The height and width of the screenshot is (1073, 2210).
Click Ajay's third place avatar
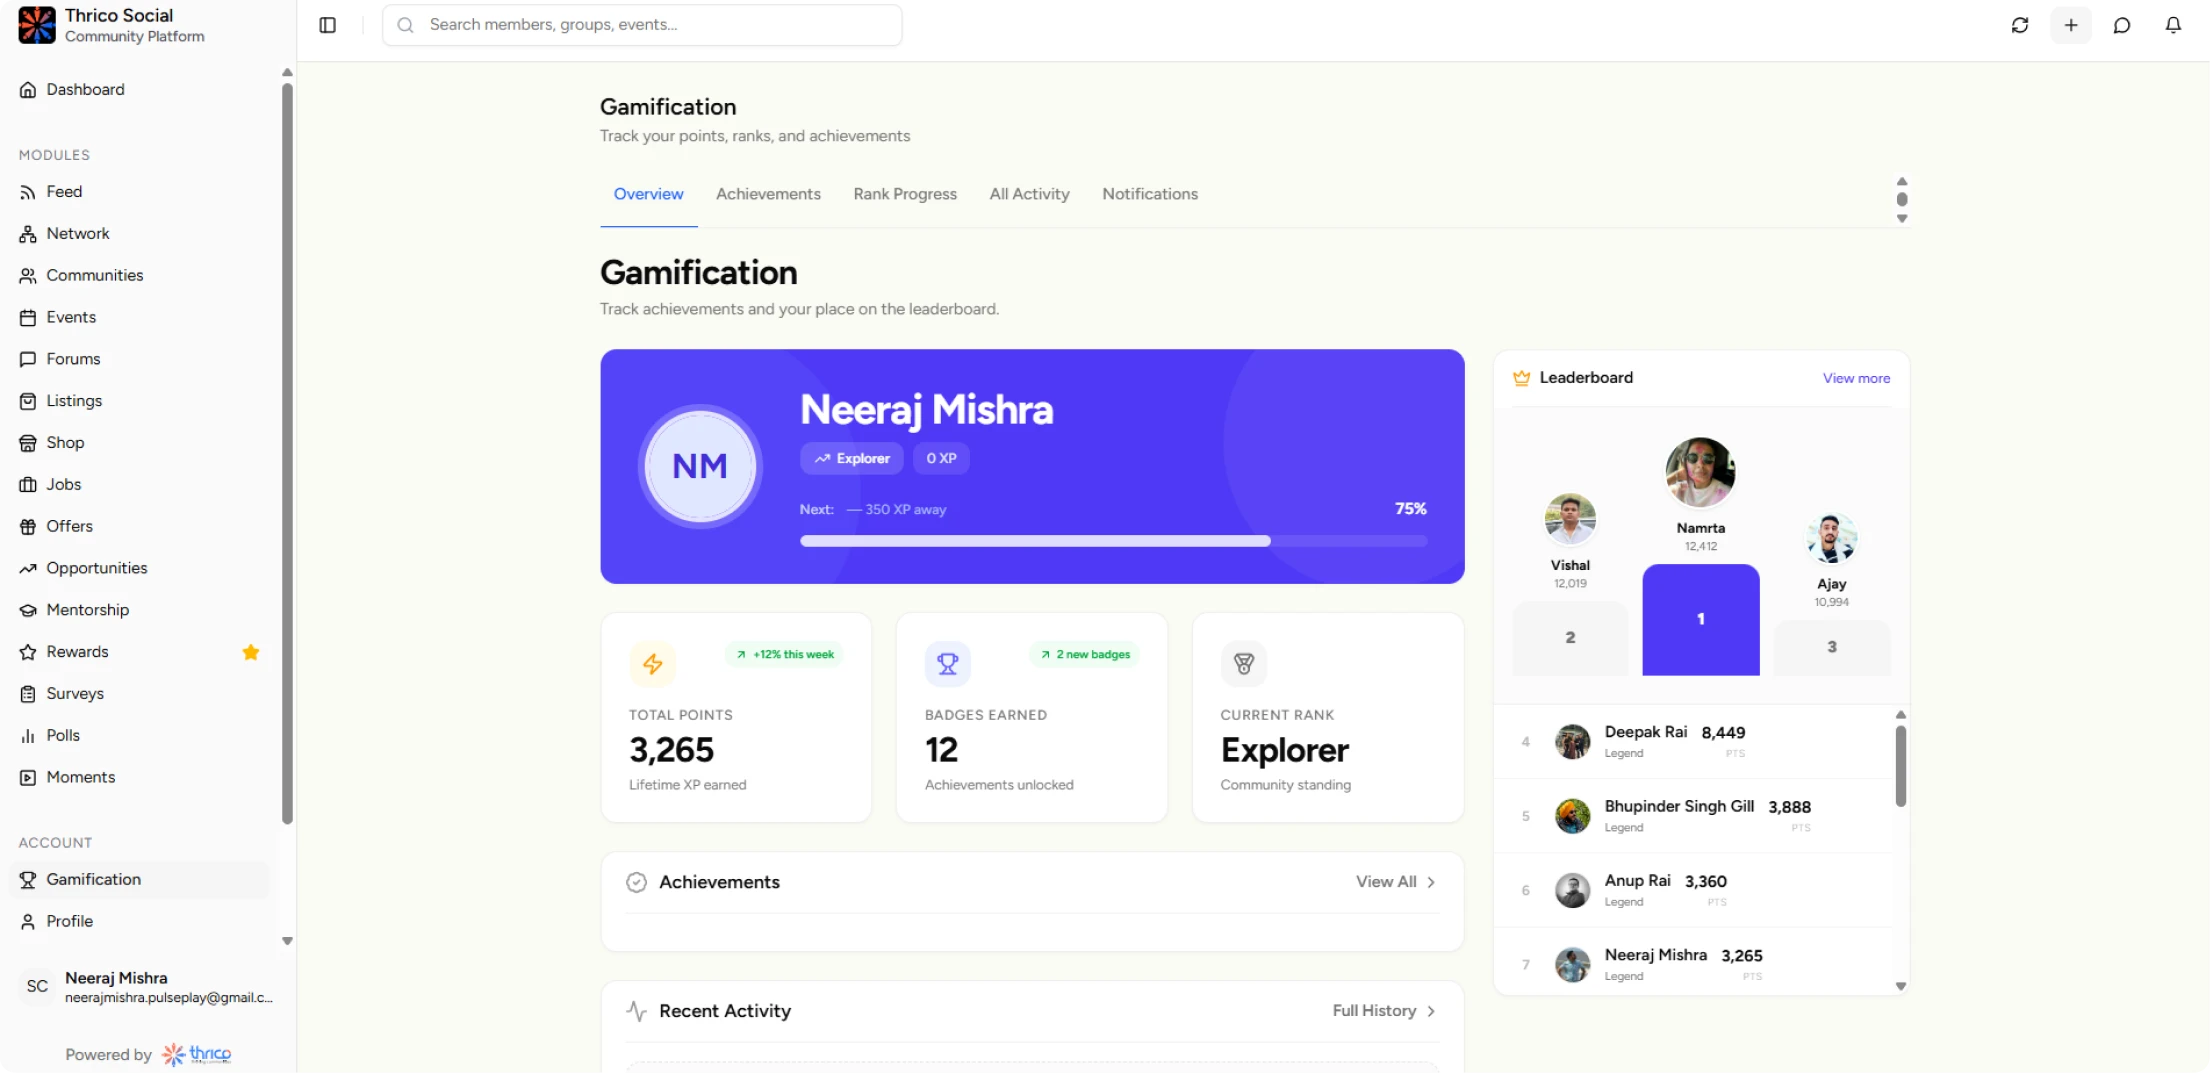[1831, 539]
